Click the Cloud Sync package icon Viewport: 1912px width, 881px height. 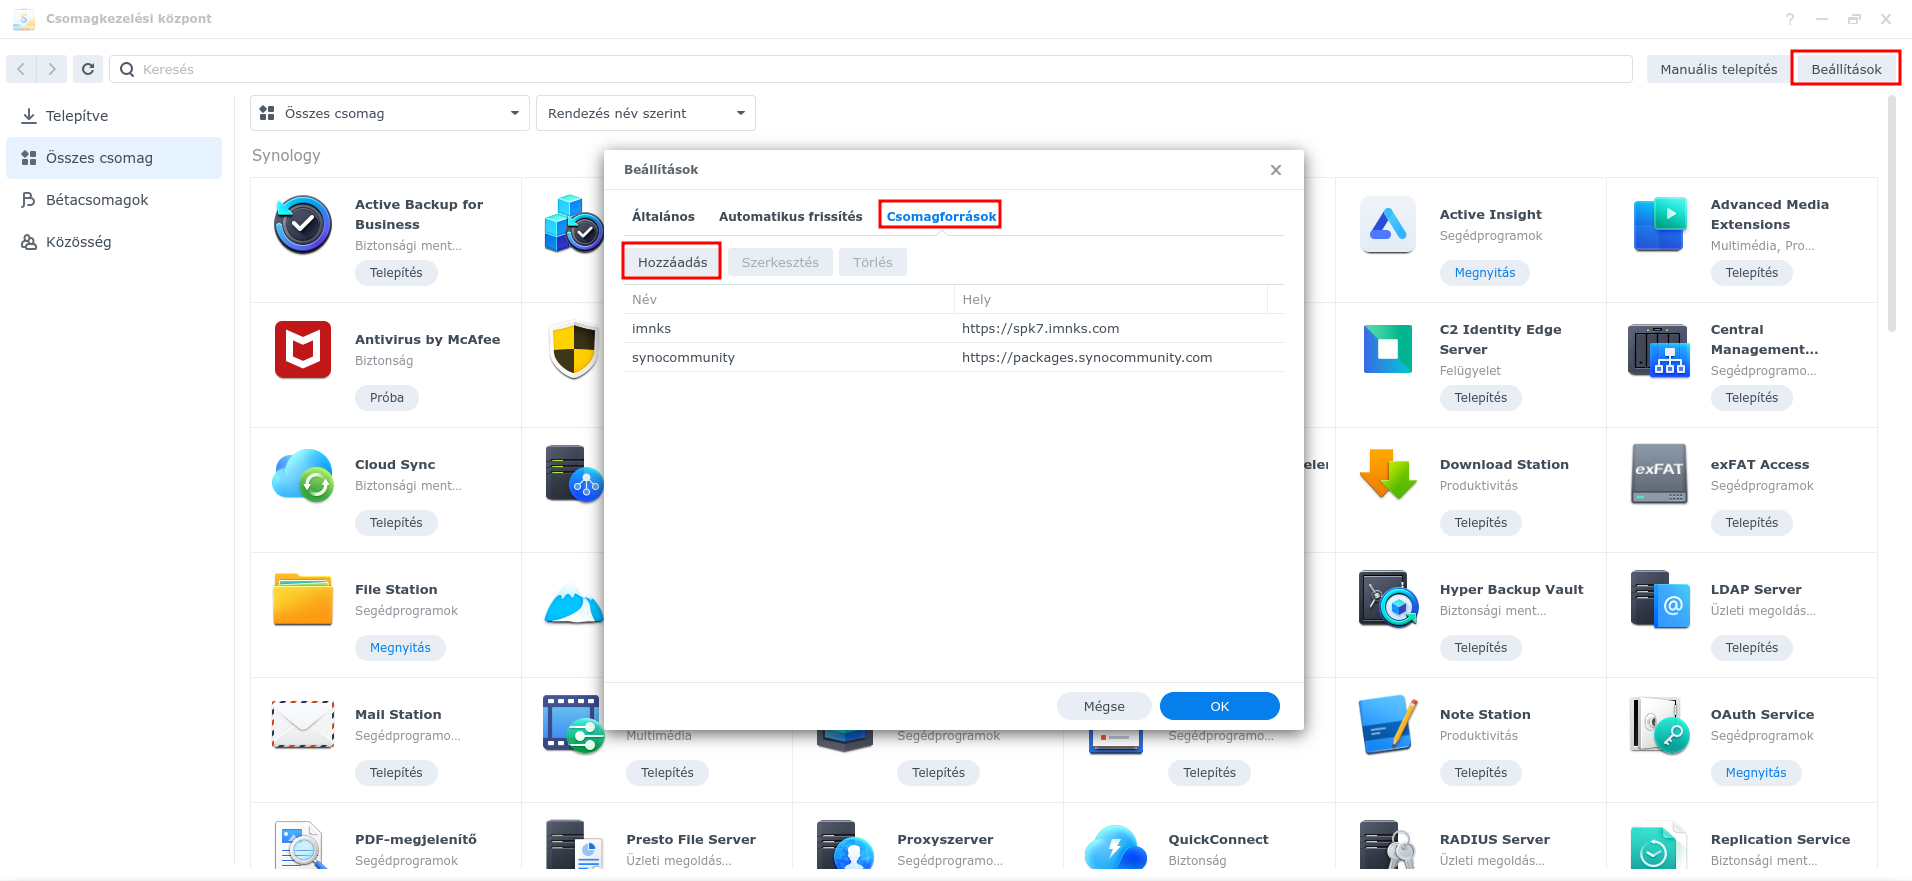303,475
